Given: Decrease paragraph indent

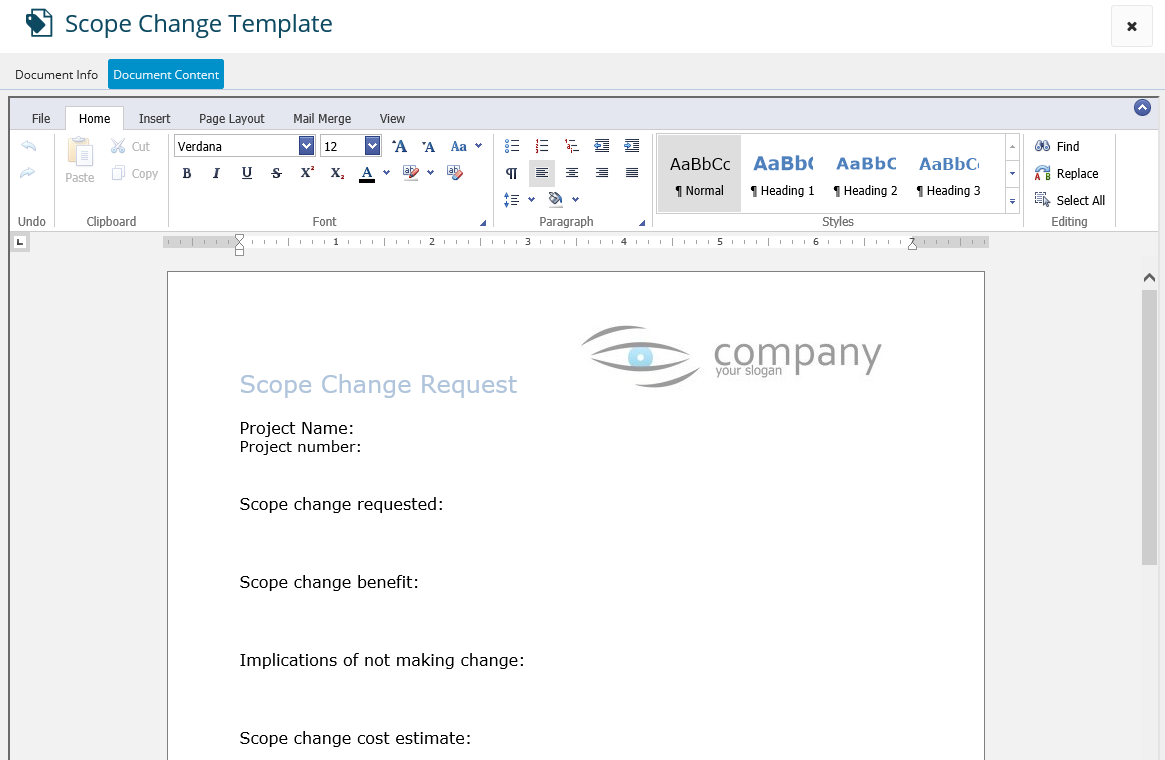Looking at the screenshot, I should [602, 146].
